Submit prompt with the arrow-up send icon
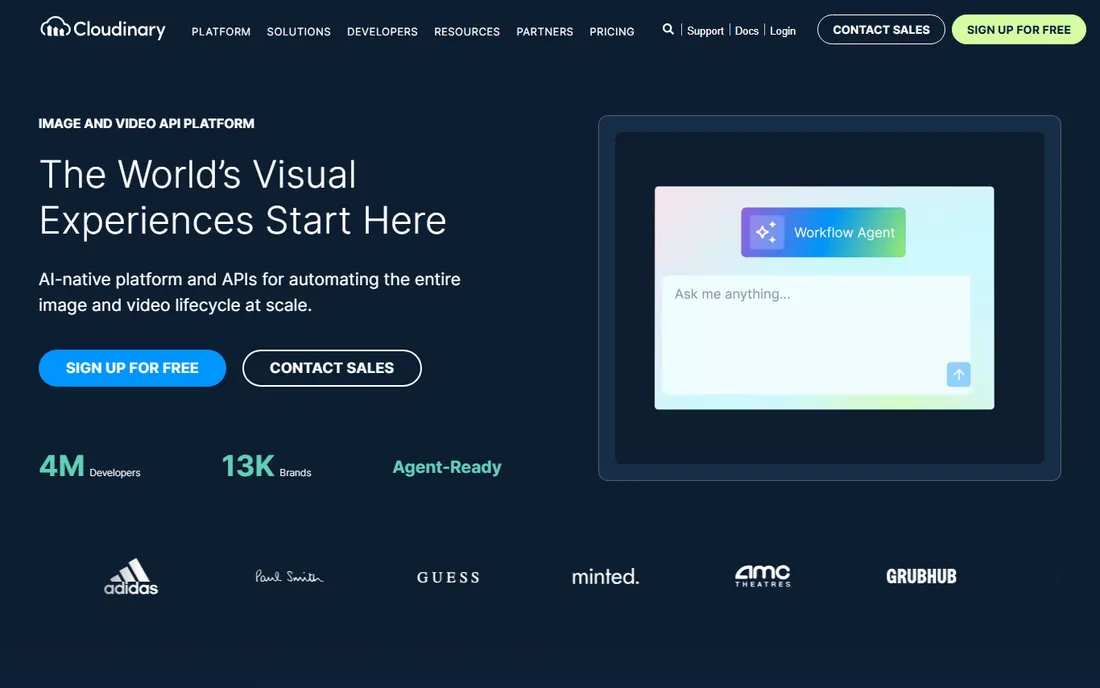The image size is (1100, 688). coord(958,375)
